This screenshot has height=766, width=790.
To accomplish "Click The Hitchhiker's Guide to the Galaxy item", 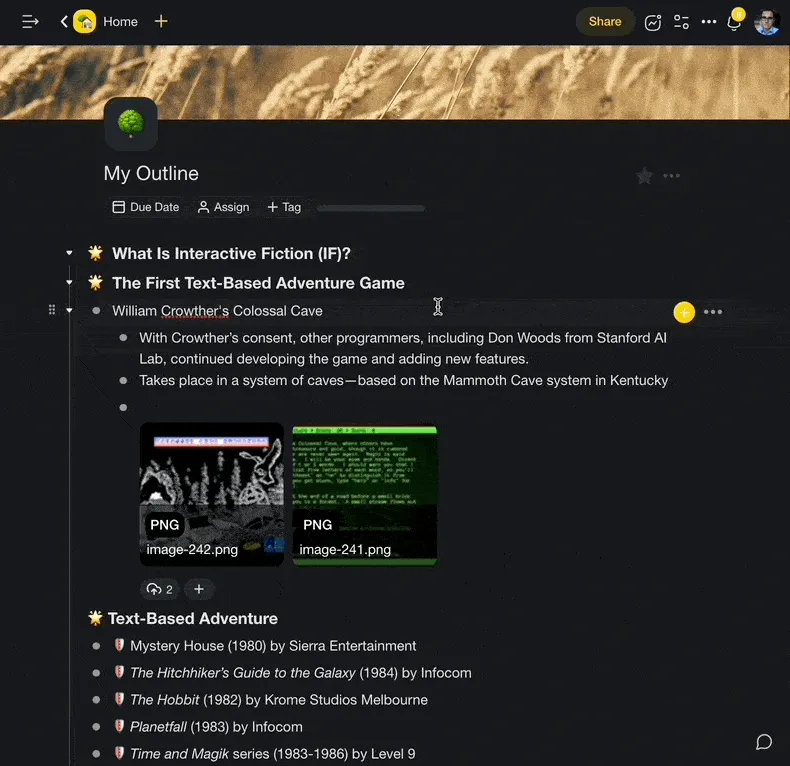I will (301, 673).
